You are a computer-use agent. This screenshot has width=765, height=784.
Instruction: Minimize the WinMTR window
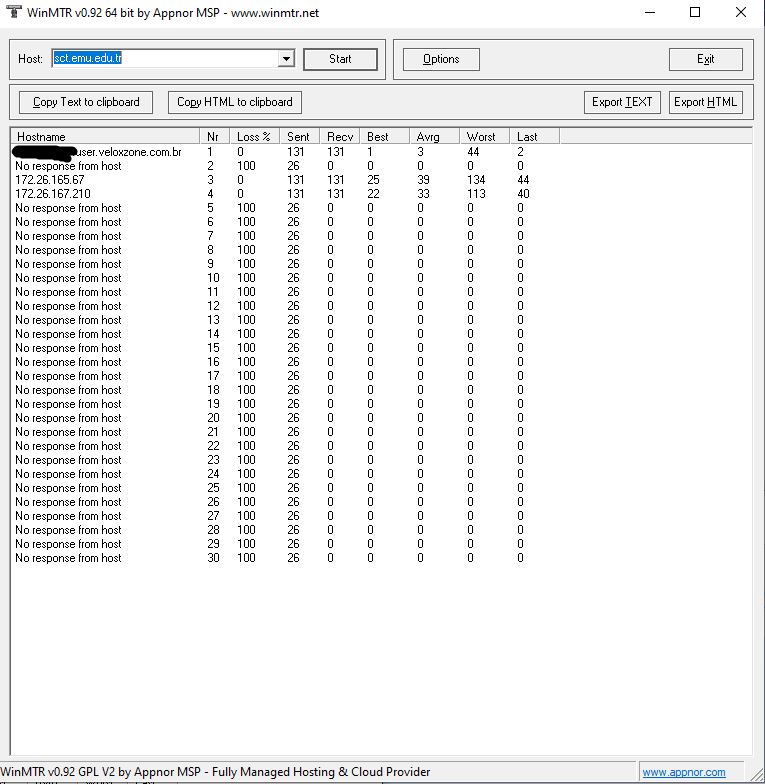[649, 13]
